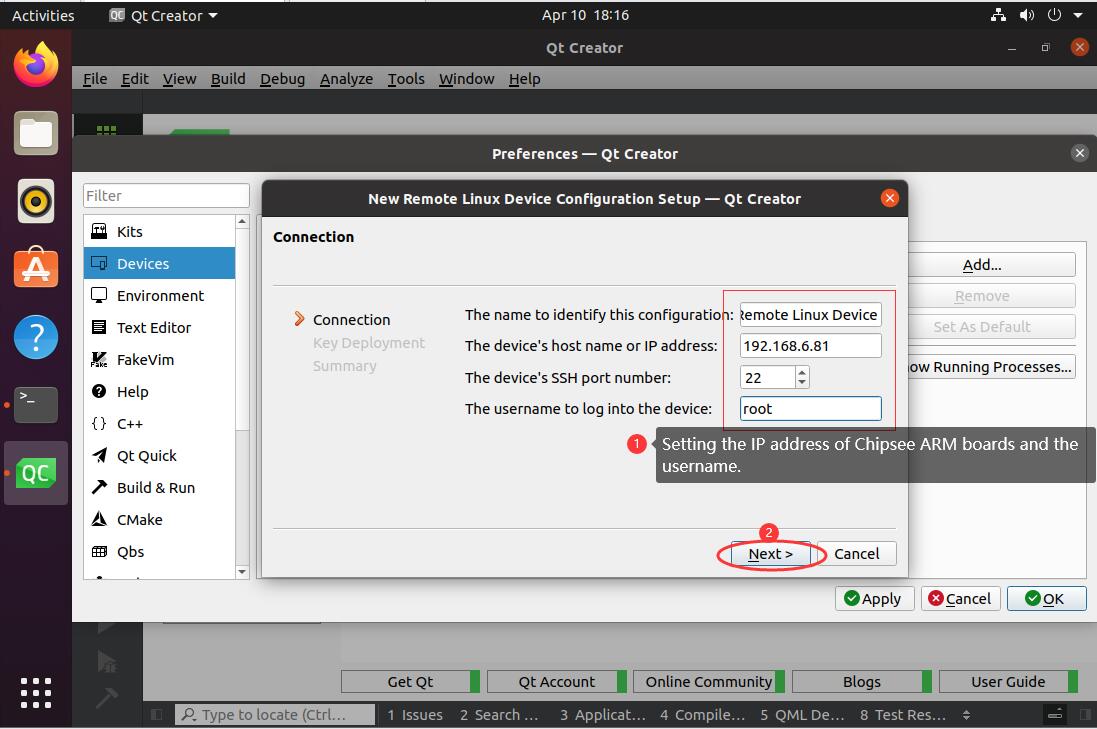Image resolution: width=1097 pixels, height=729 pixels.
Task: Click the up arrow of the categories scrollbar
Action: (242, 221)
